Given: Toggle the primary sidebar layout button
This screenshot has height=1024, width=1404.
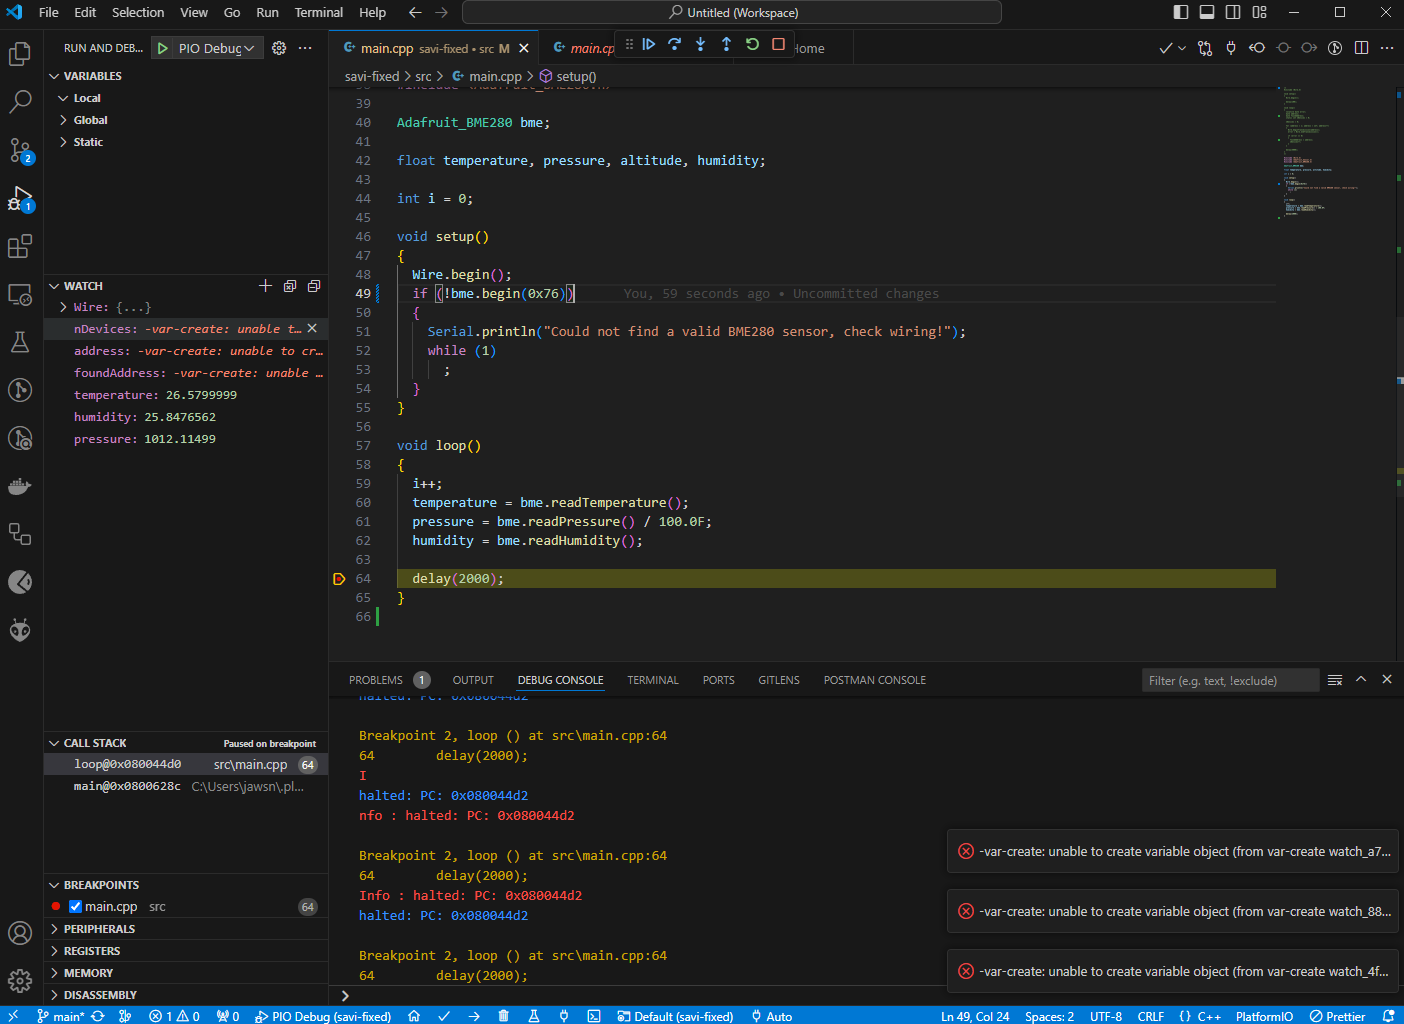Looking at the screenshot, I should [1181, 12].
